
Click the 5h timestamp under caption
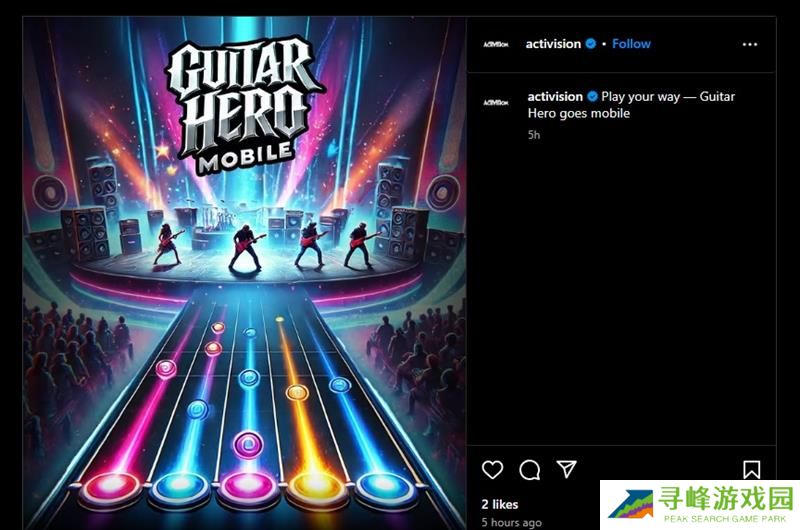tap(534, 135)
